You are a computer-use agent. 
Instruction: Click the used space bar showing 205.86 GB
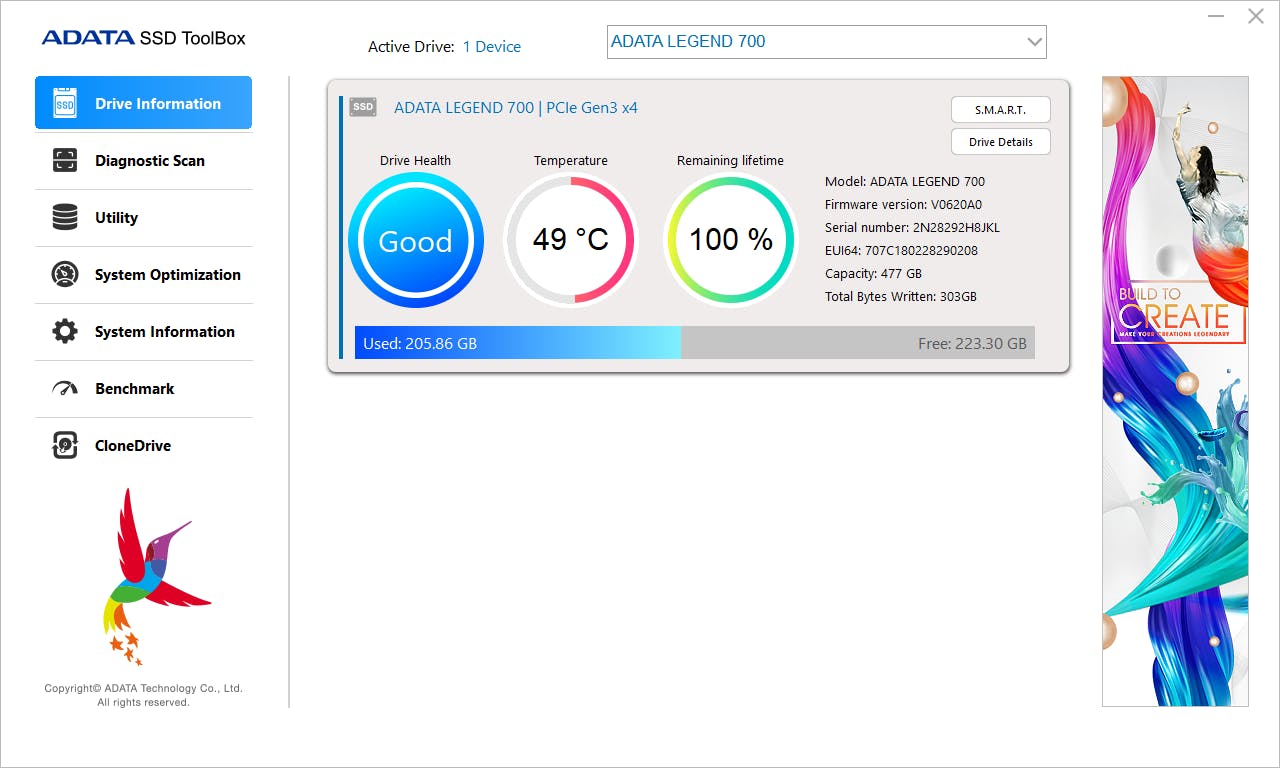517,343
